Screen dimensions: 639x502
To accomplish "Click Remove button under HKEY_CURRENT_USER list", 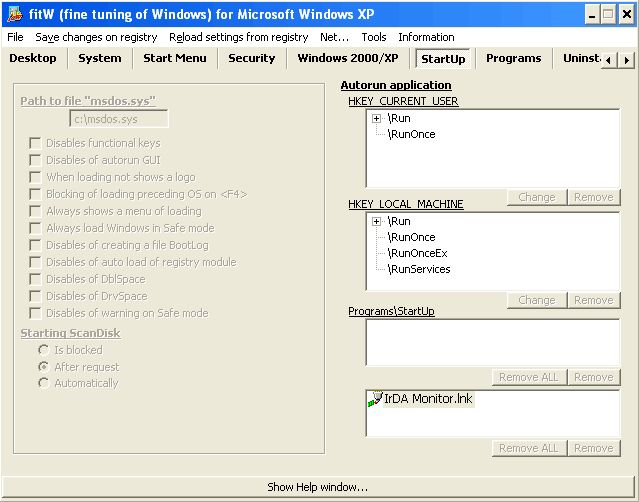I will pyautogui.click(x=594, y=197).
